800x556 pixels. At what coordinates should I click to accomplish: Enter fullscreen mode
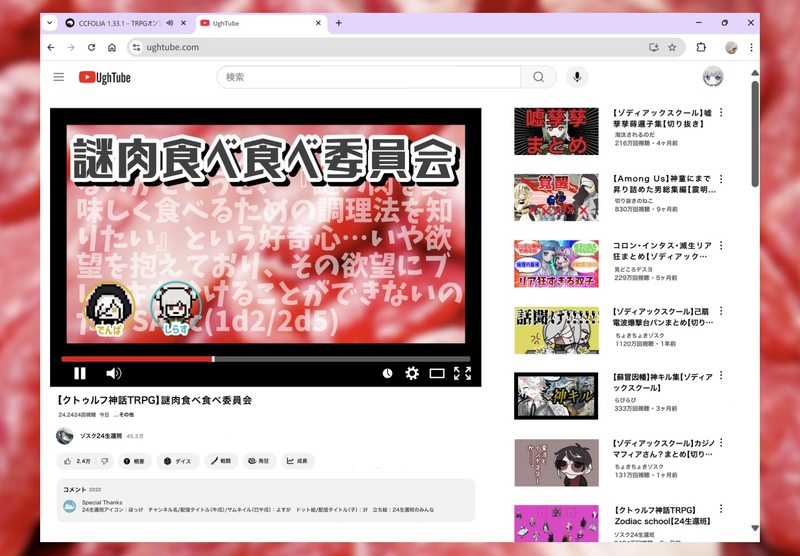tap(462, 373)
